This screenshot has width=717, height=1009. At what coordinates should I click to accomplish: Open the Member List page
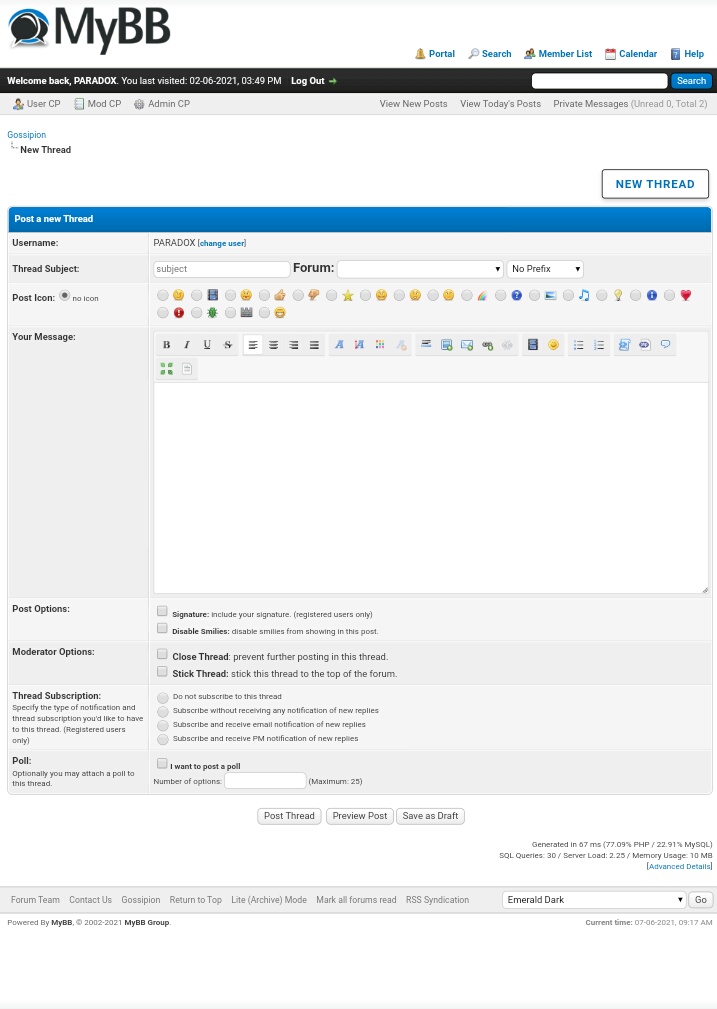(564, 54)
